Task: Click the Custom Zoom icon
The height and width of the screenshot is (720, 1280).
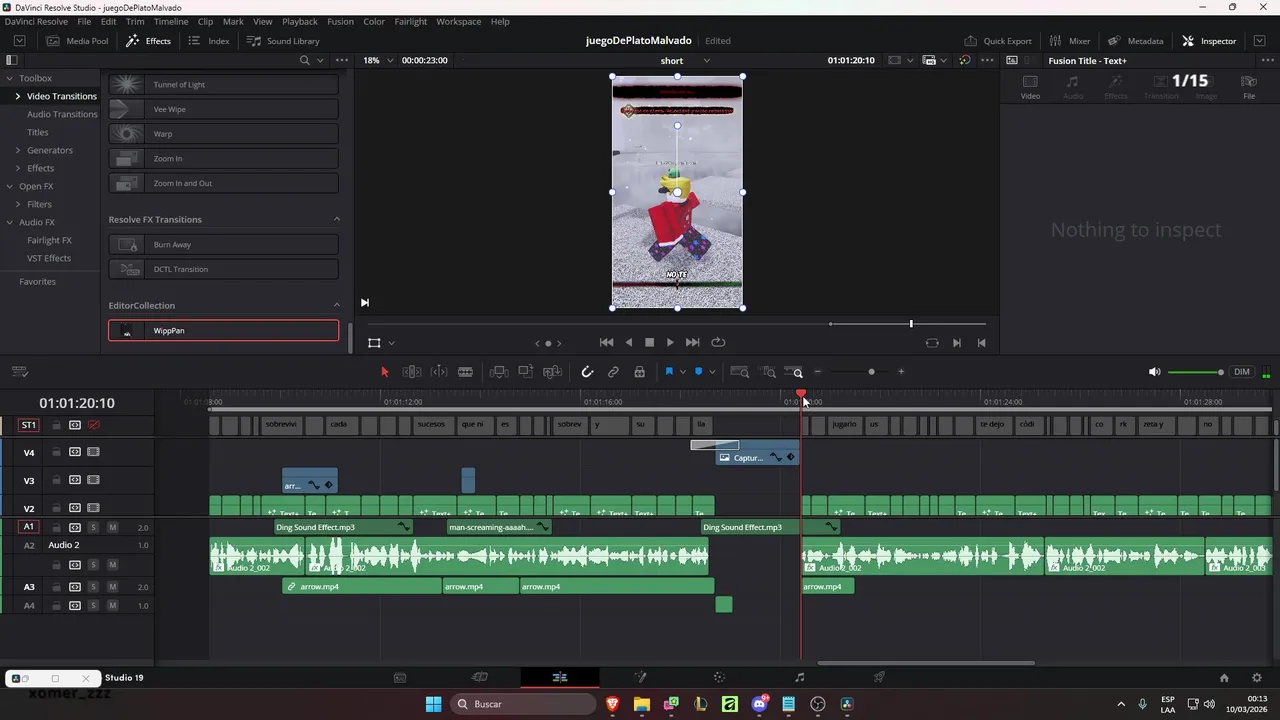Action: pyautogui.click(x=794, y=372)
